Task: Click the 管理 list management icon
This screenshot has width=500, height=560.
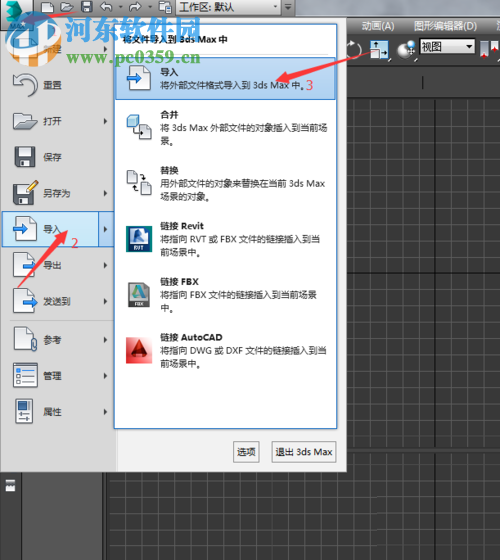Action: pos(25,375)
